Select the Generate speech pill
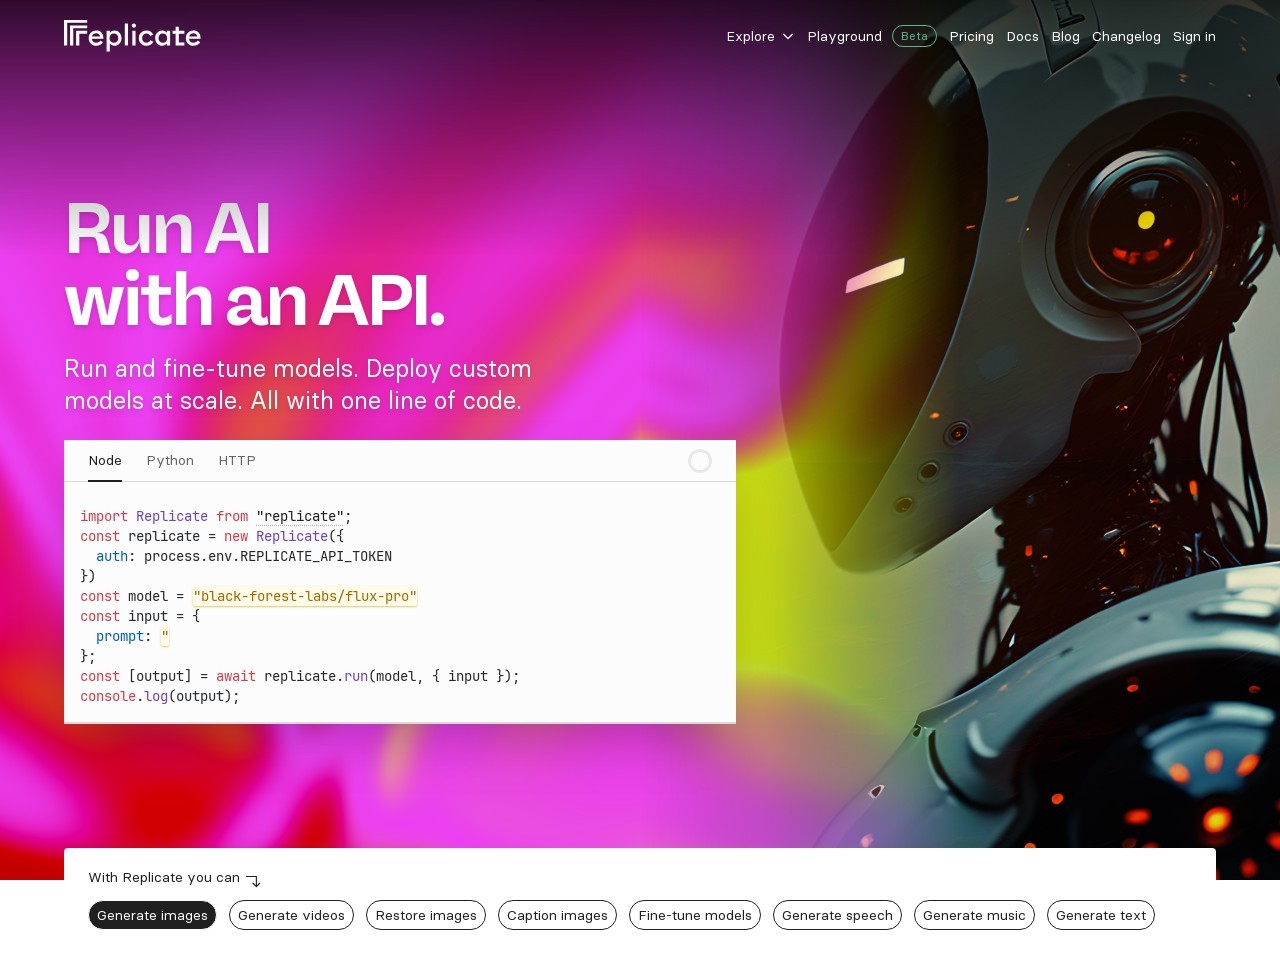The width and height of the screenshot is (1280, 960). (x=837, y=916)
